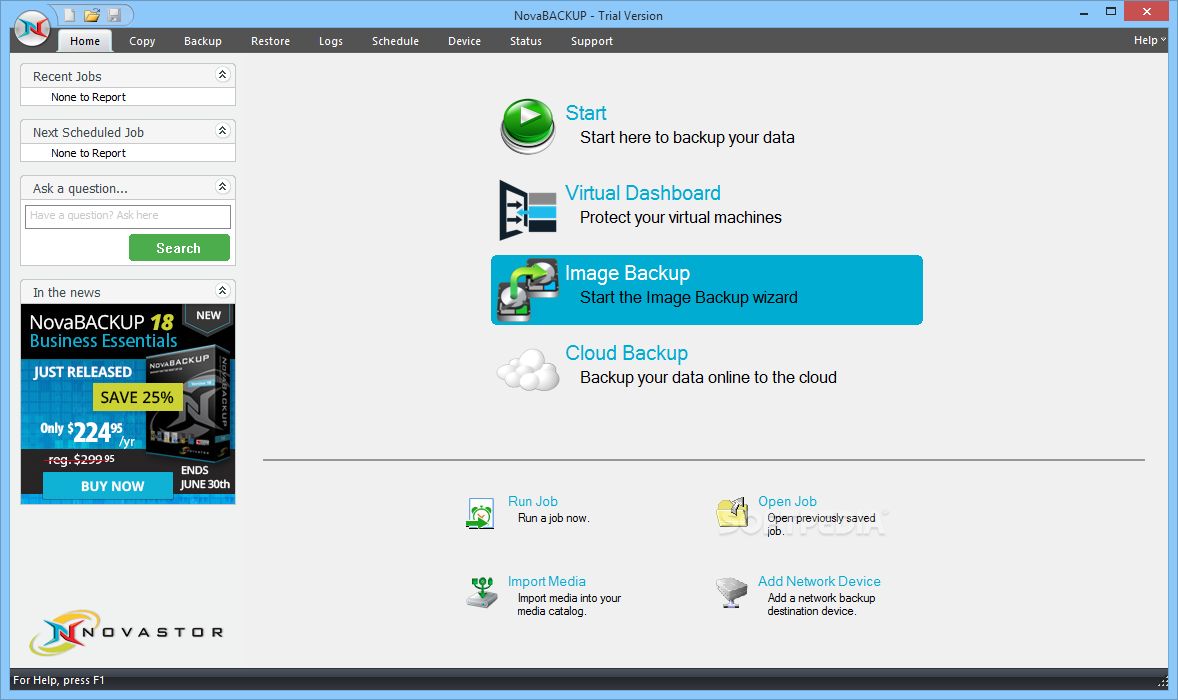The image size is (1178, 700).
Task: Open the Logs tab
Action: pos(331,41)
